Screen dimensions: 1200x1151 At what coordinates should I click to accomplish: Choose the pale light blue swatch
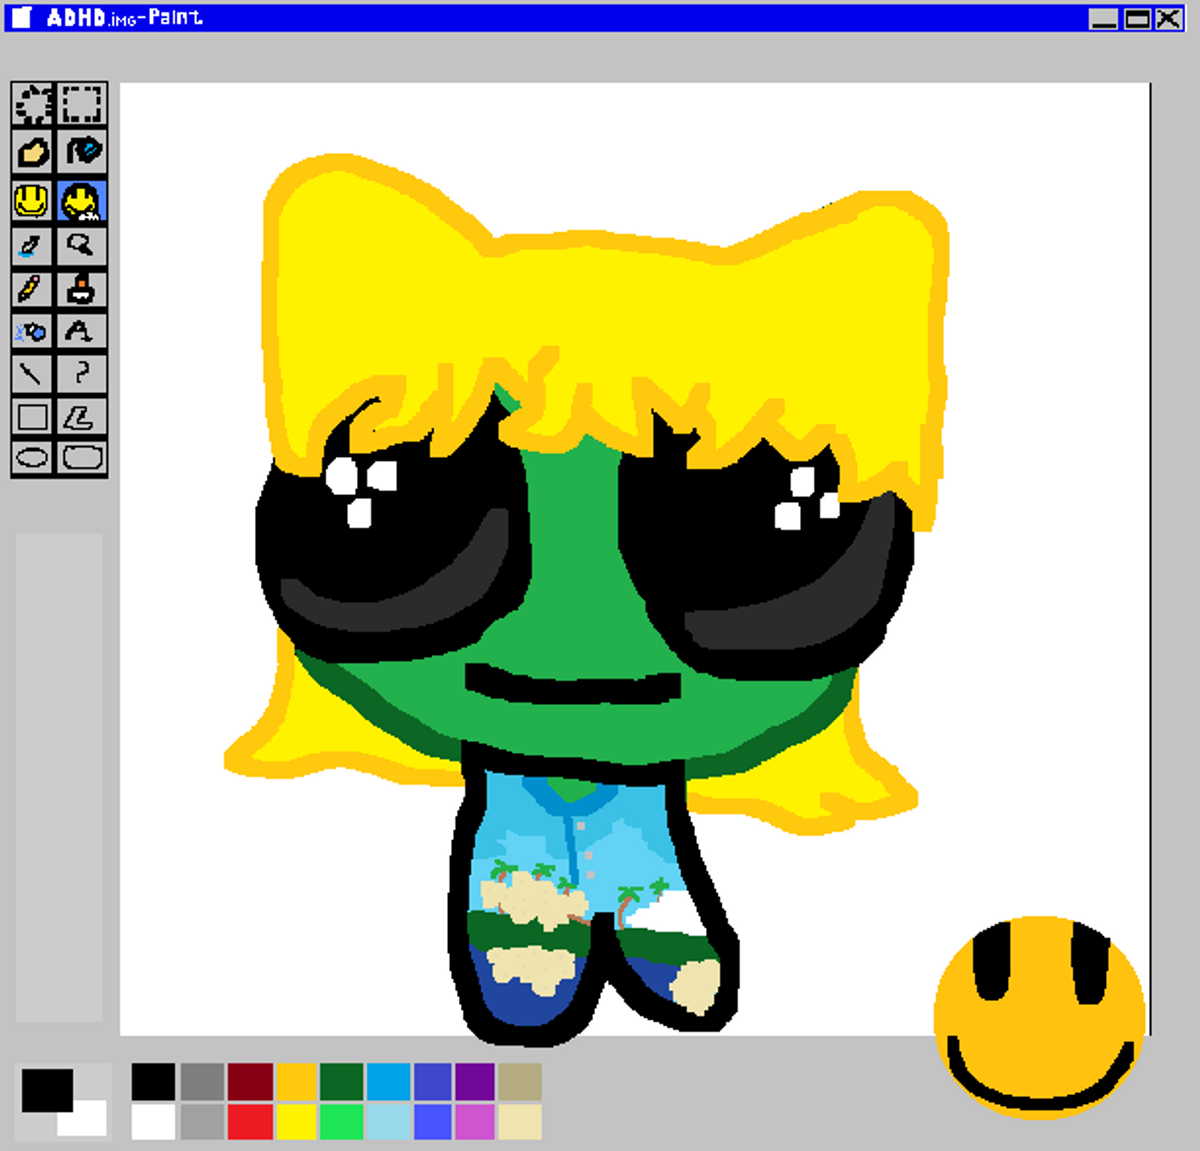coord(389,1122)
